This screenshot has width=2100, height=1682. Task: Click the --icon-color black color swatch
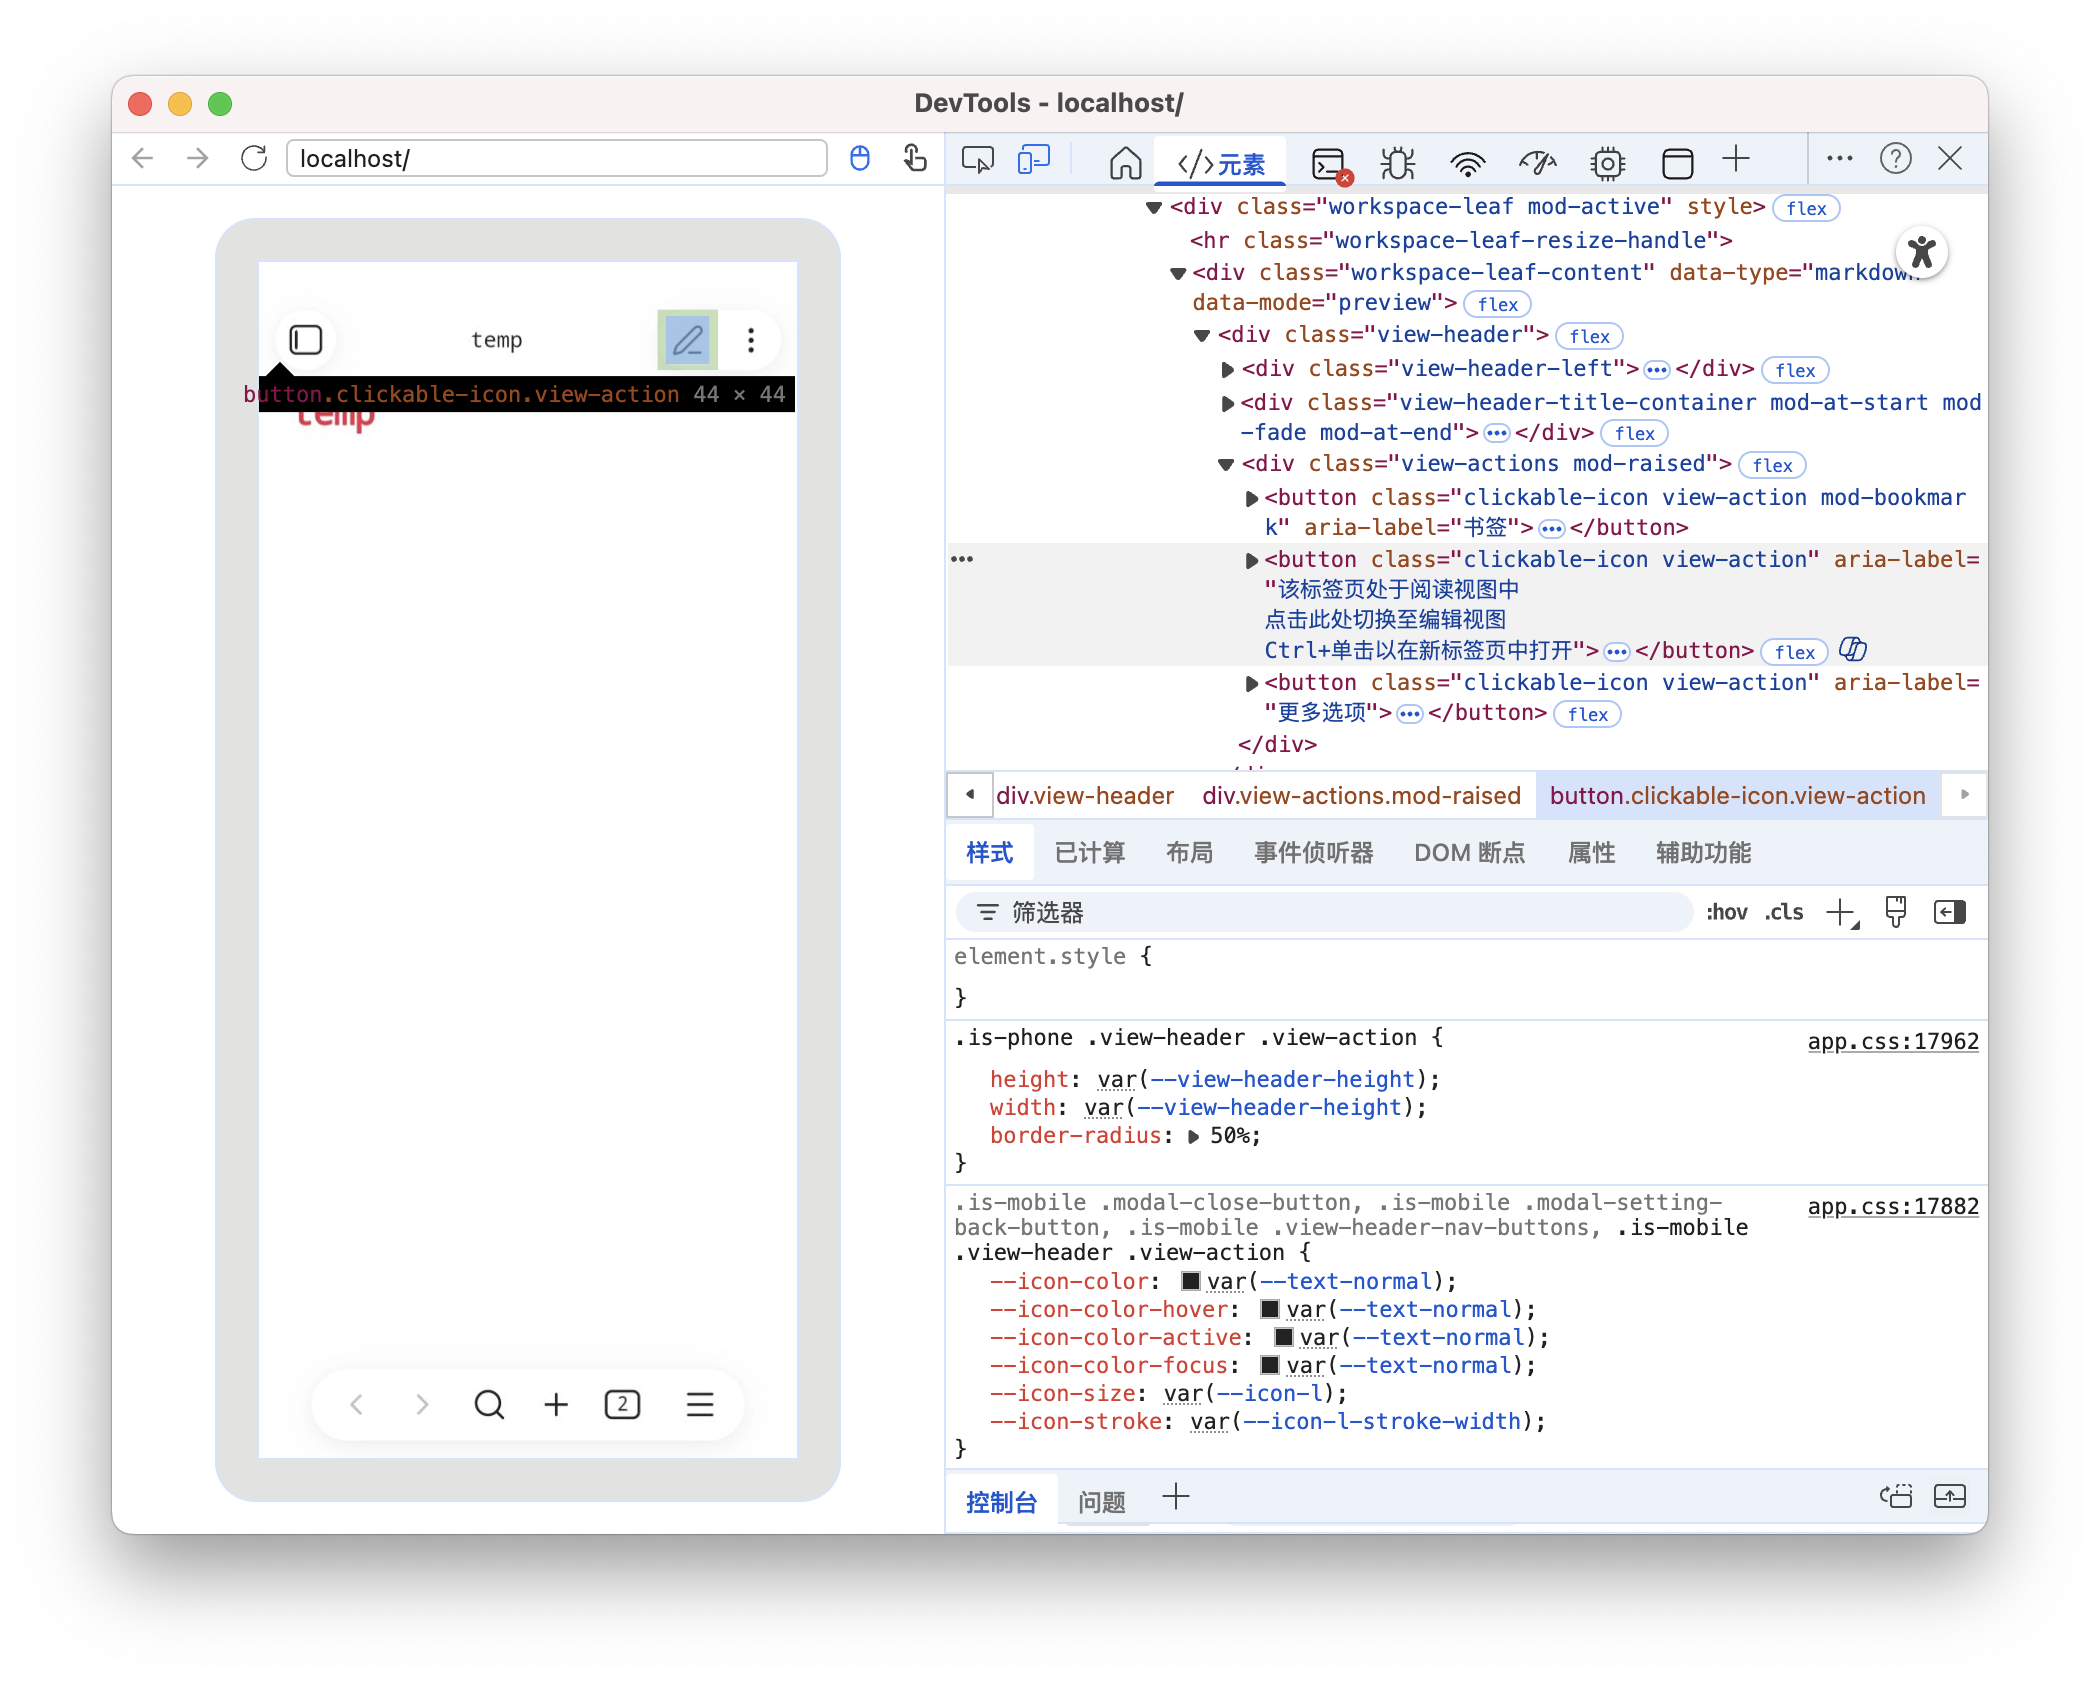pos(1190,1281)
